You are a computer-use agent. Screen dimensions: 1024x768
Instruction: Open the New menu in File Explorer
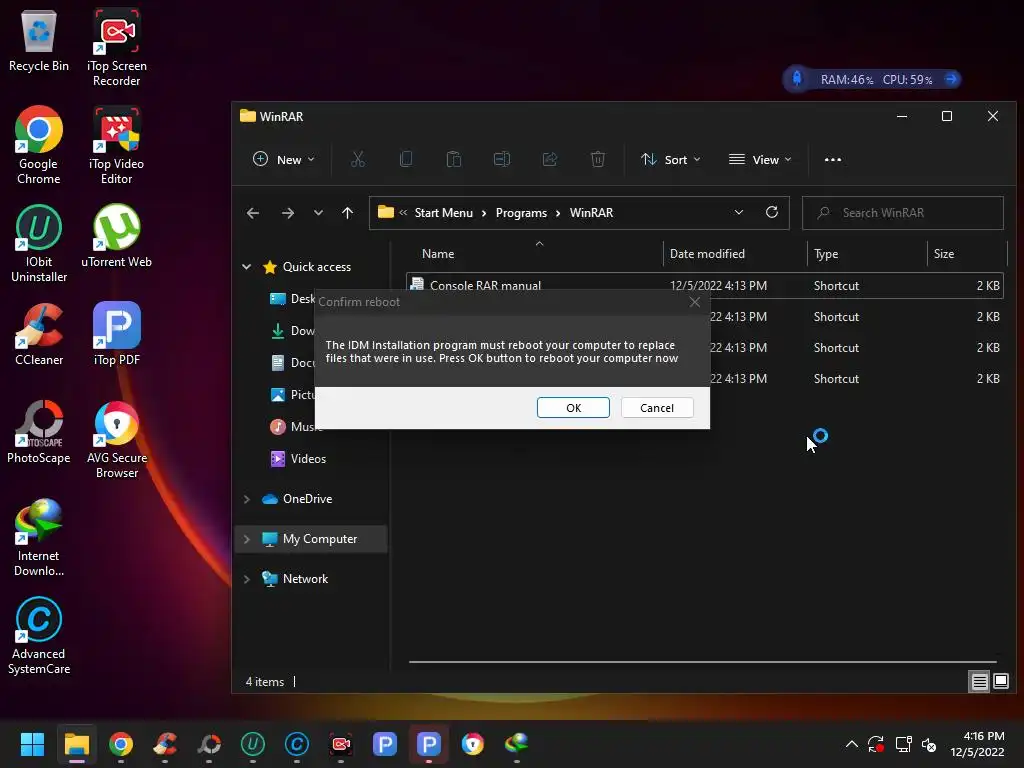coord(283,159)
